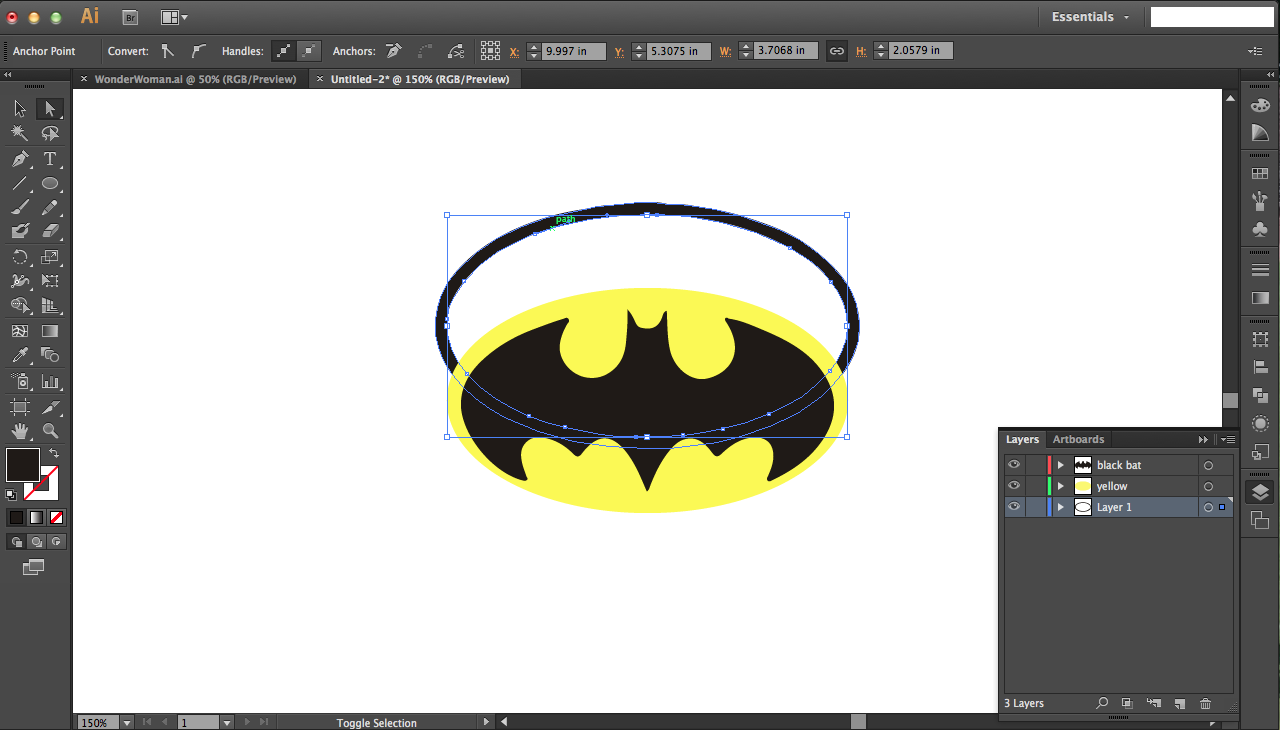Select the Shape Builder tool
1280x730 pixels.
[20, 306]
